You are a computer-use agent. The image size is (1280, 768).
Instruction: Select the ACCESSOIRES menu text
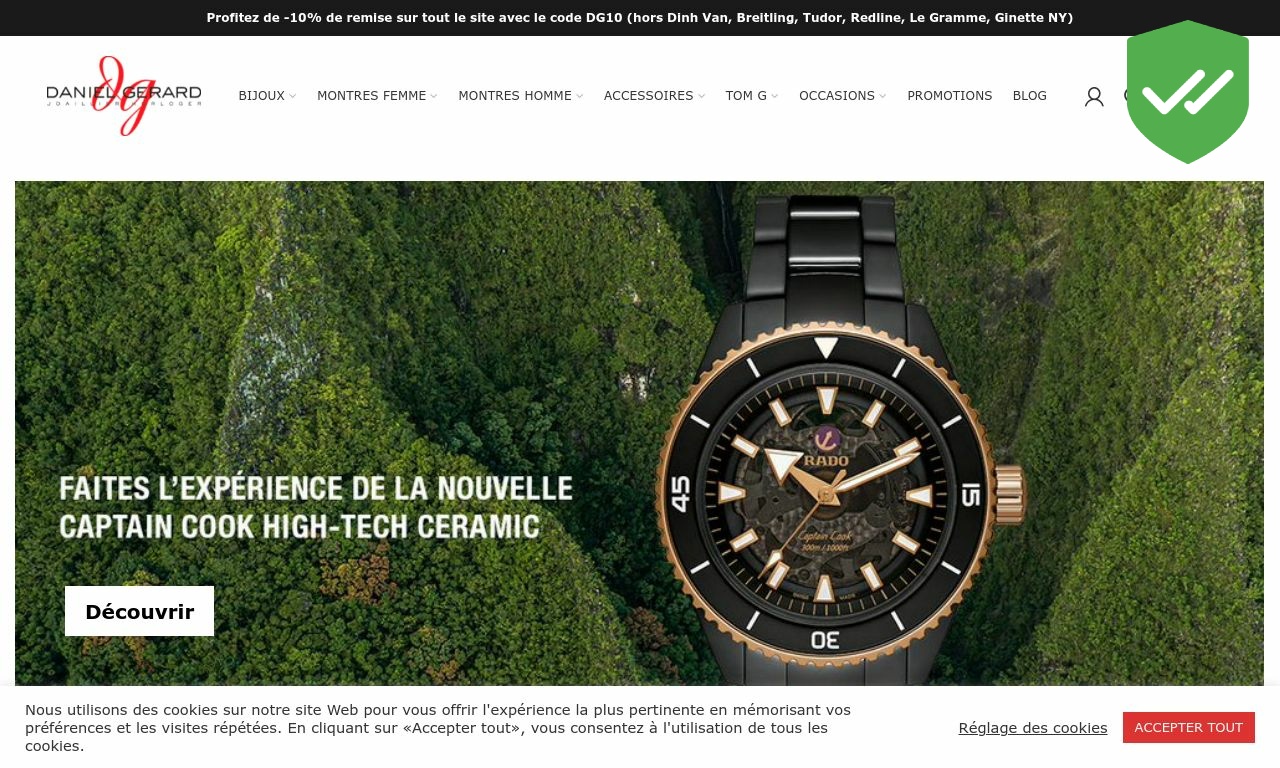pos(648,96)
